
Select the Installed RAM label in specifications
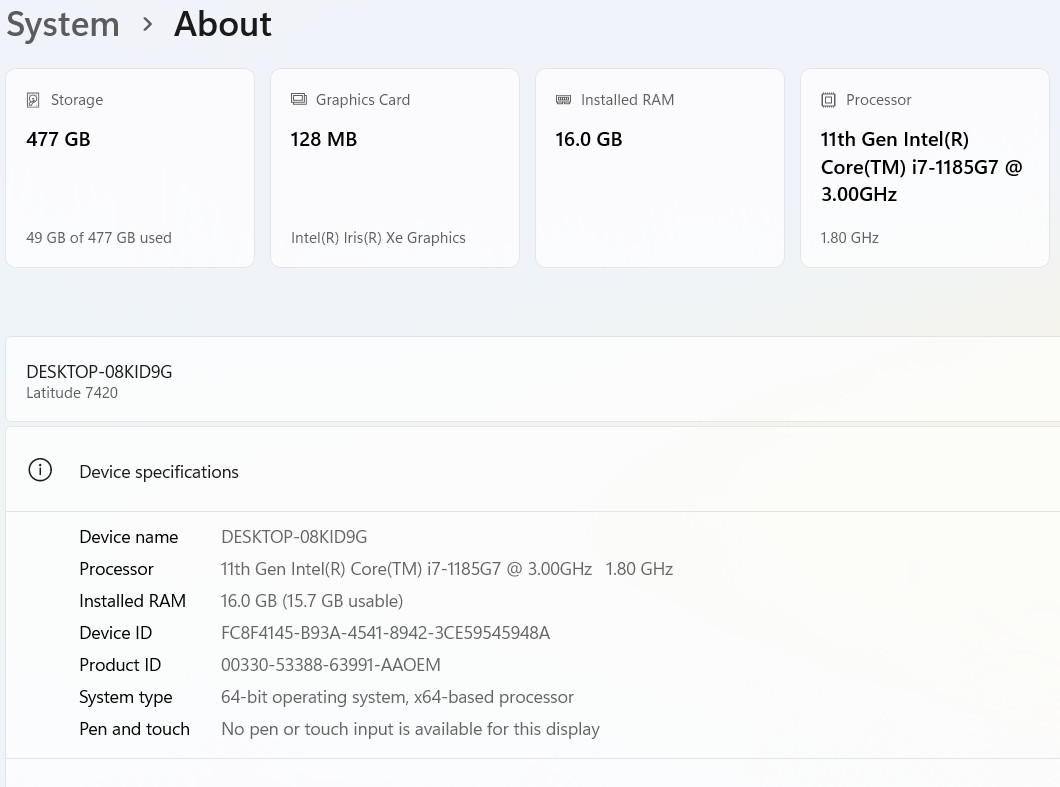[132, 600]
